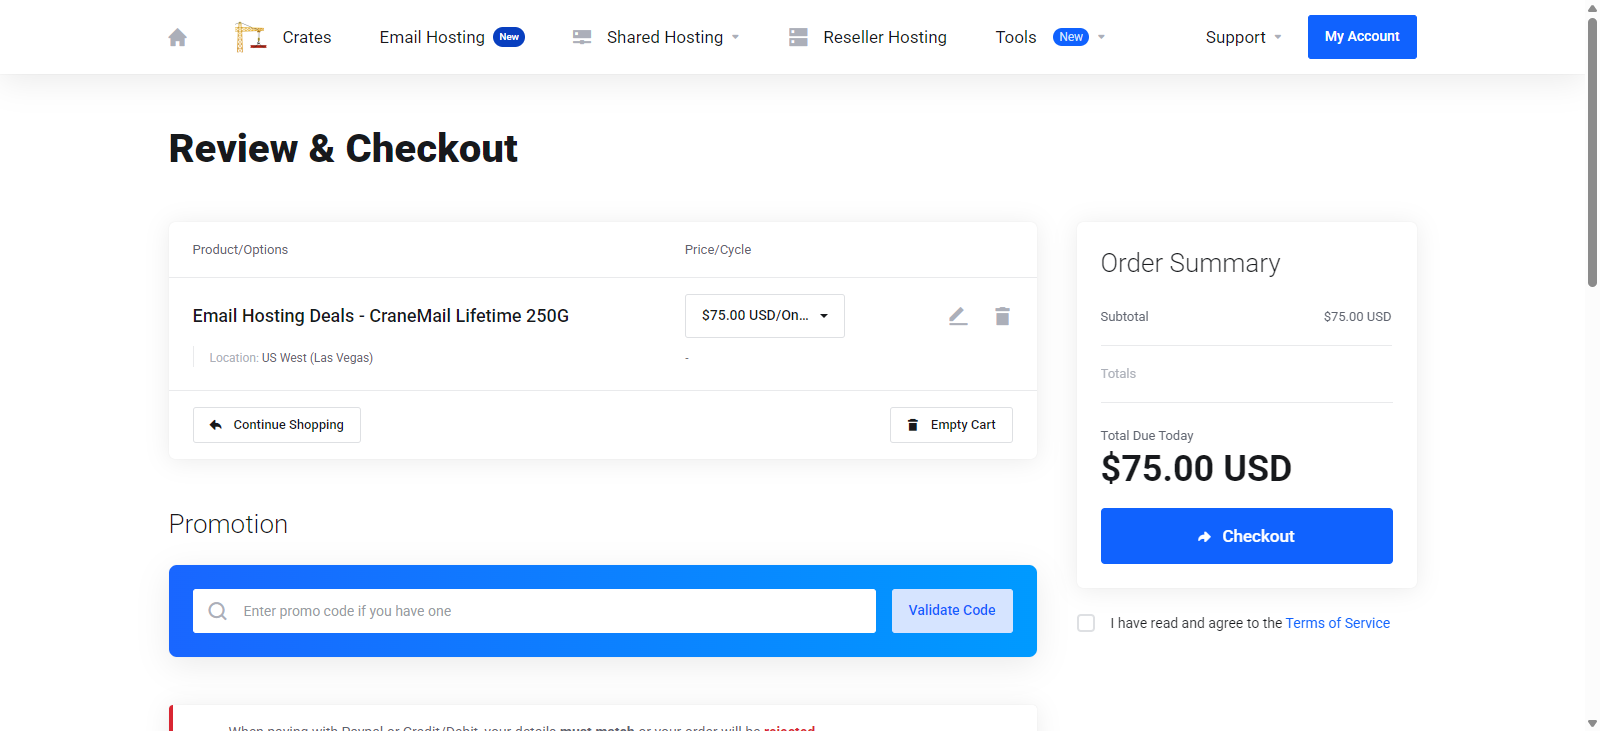Click the crane logo icon
Image resolution: width=1600 pixels, height=731 pixels.
[250, 37]
